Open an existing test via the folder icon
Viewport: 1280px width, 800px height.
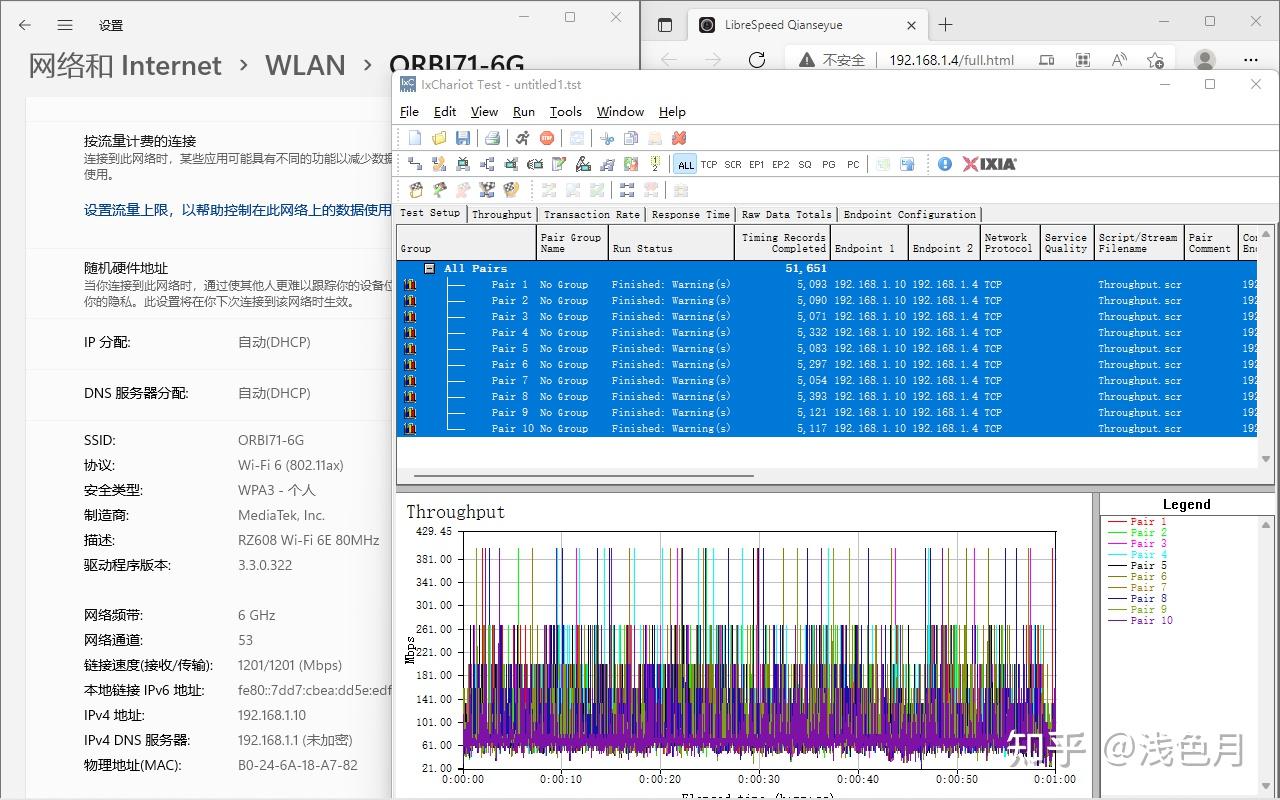[439, 138]
